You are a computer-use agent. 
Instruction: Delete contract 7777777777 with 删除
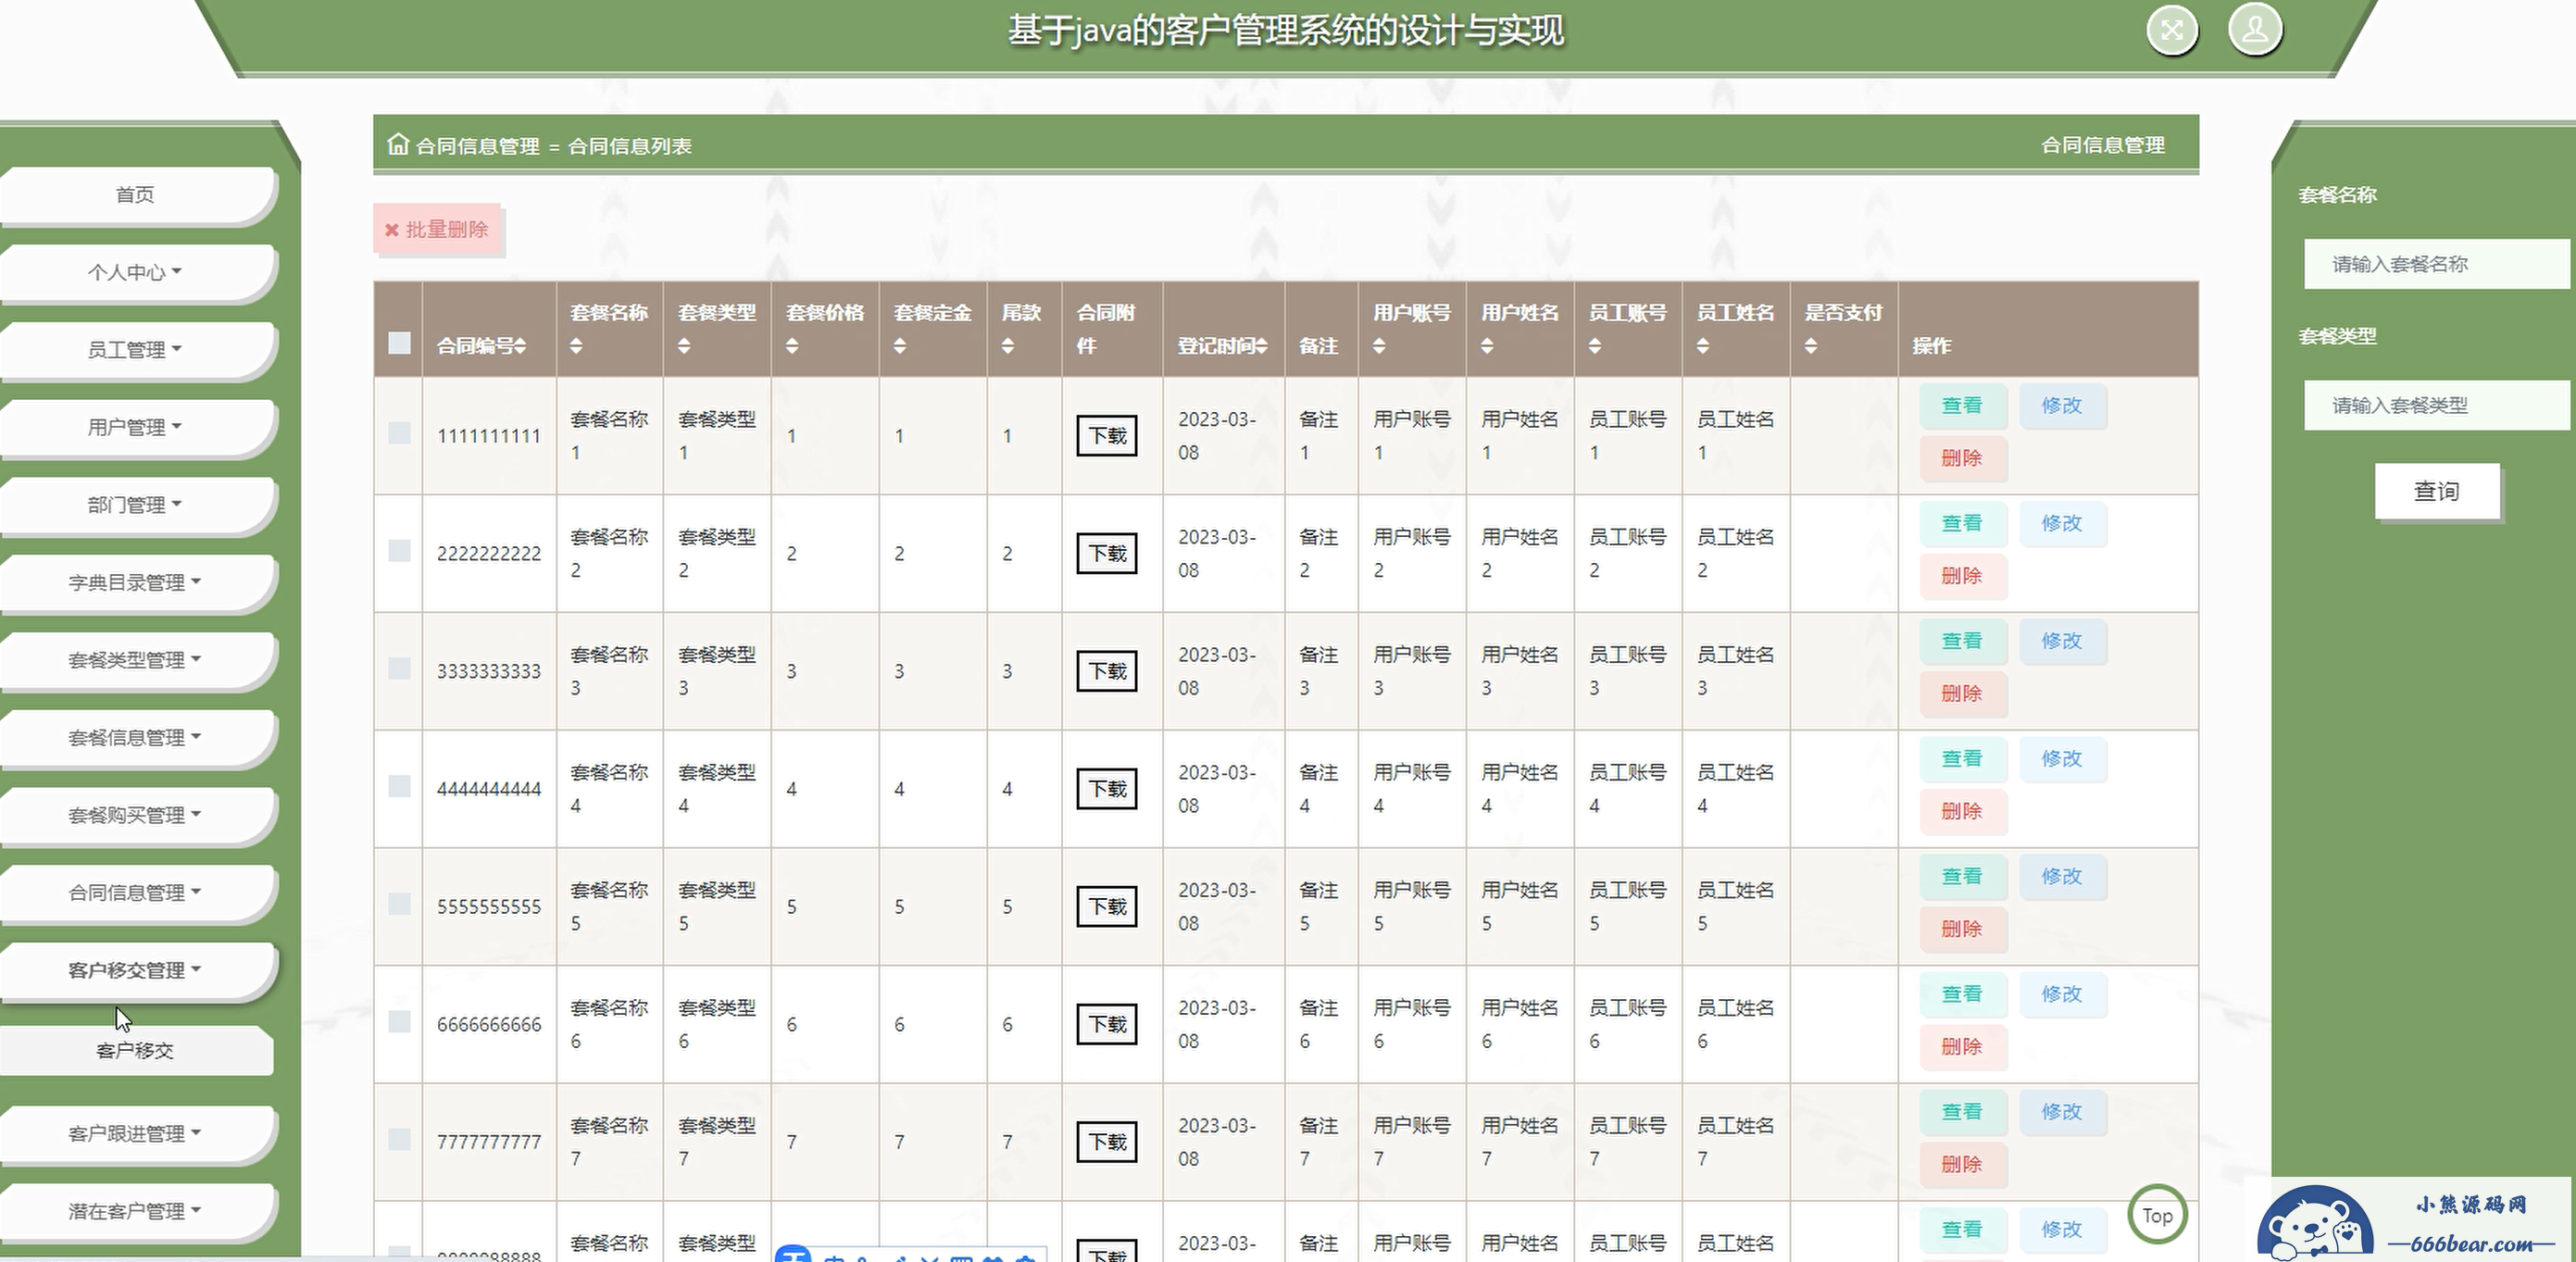coord(1962,1164)
